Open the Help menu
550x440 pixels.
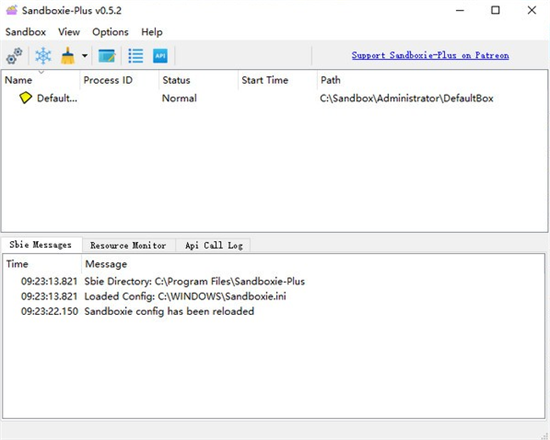click(x=152, y=32)
